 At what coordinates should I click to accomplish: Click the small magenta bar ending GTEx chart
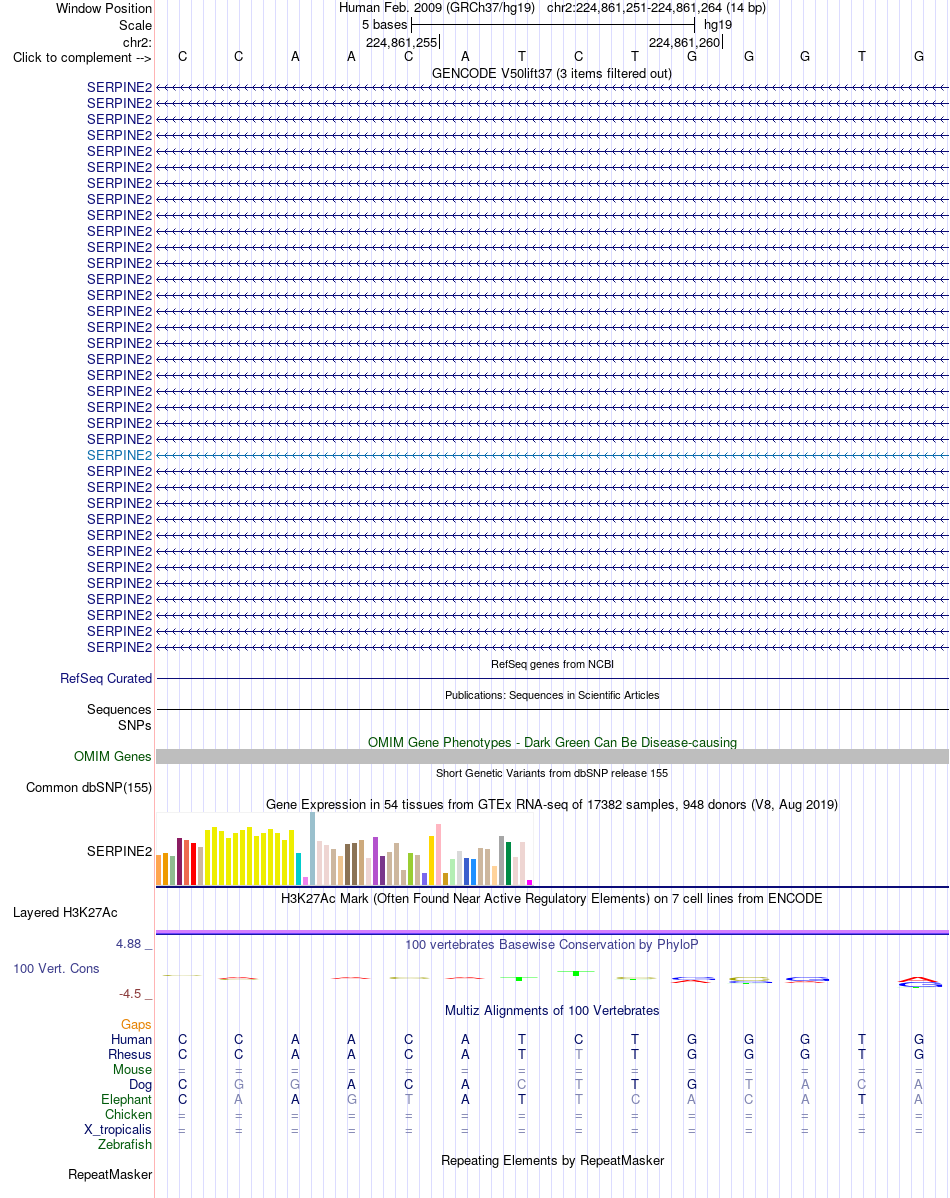(529, 882)
